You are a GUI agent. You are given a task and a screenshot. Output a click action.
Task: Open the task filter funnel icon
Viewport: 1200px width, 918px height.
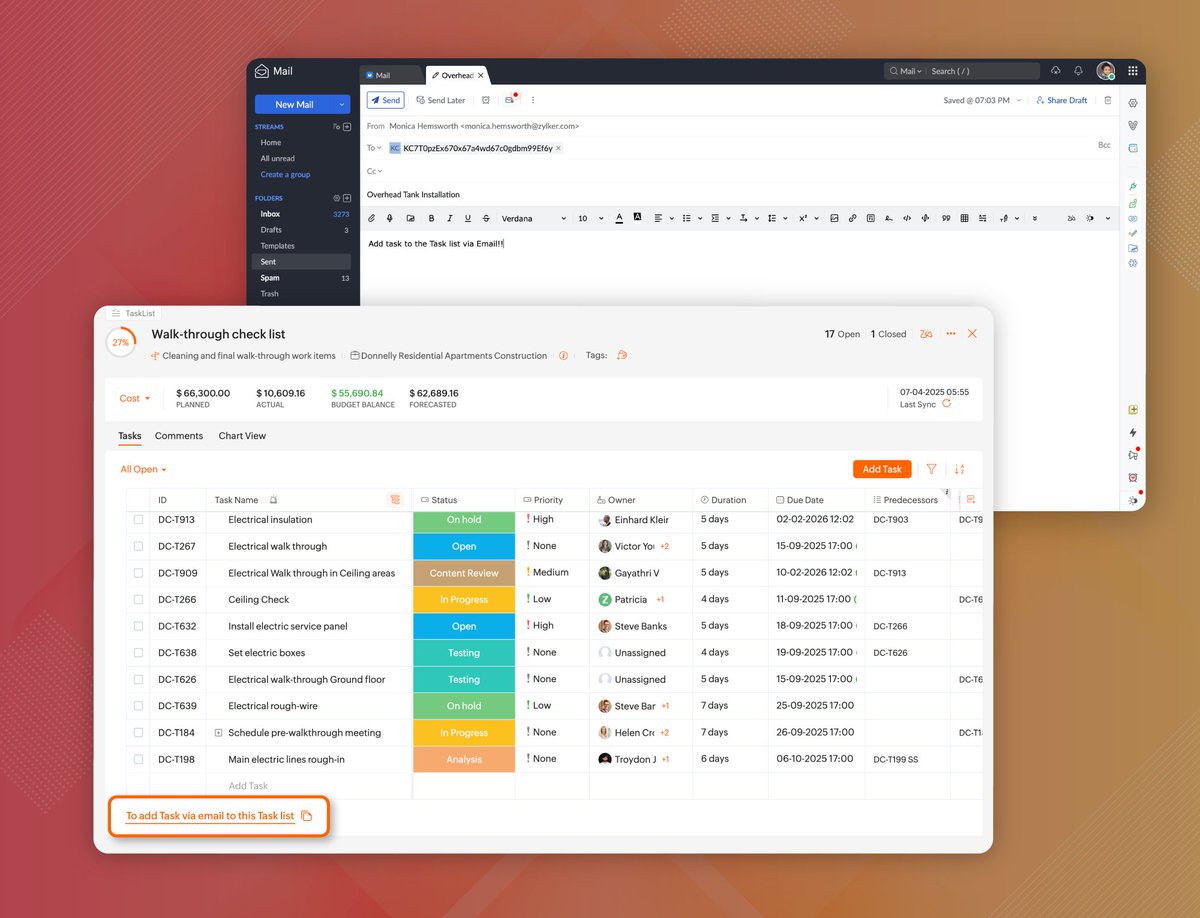point(932,469)
